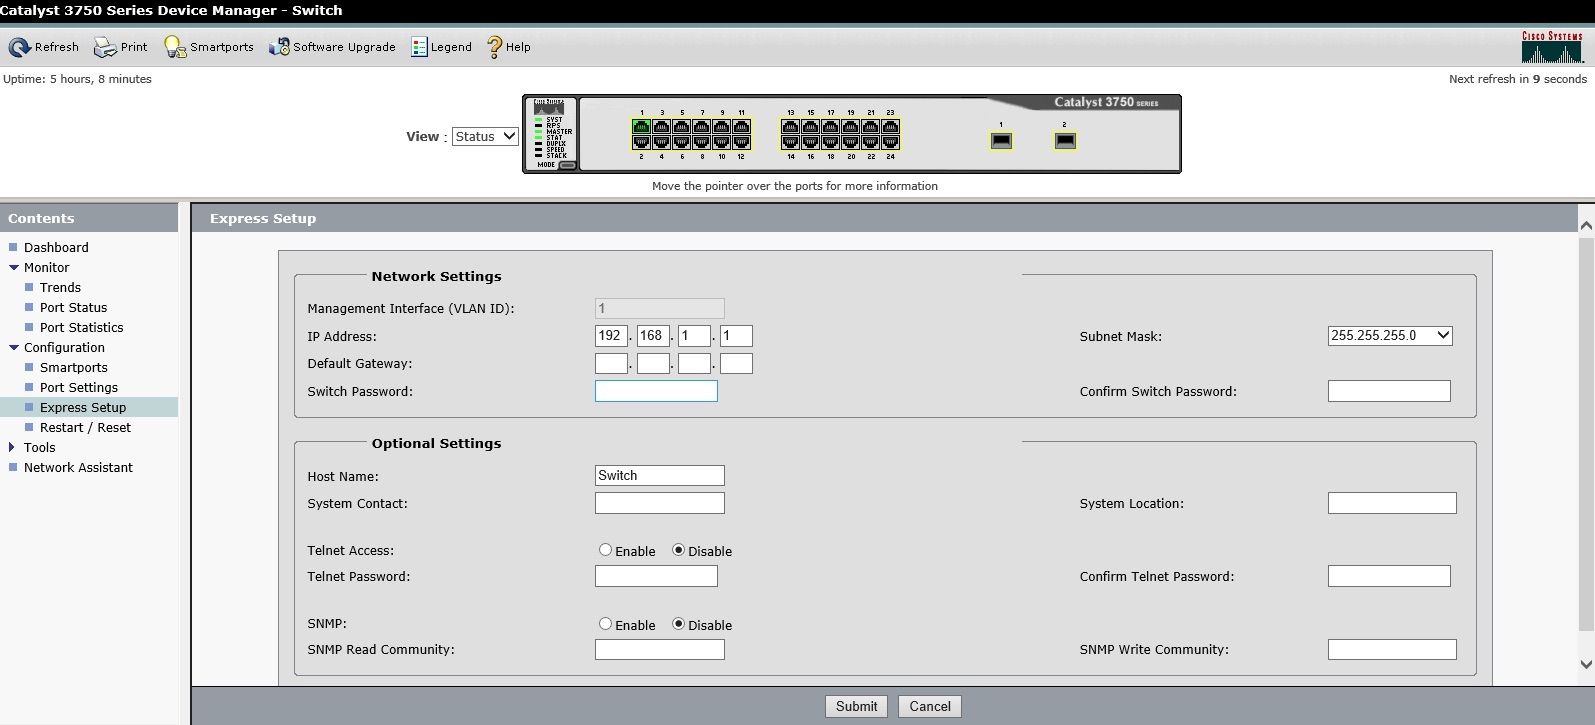
Task: Click the last IP Address octet field
Action: (x=736, y=336)
